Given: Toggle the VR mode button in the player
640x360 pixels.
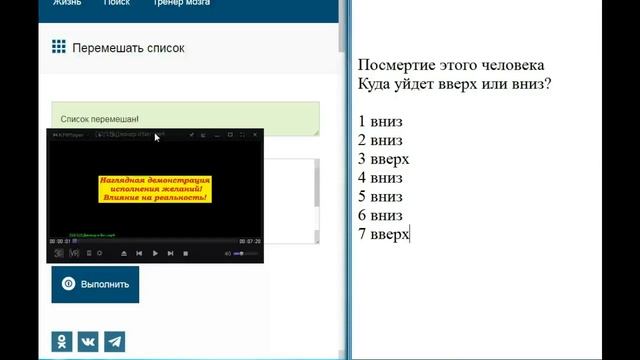Looking at the screenshot, I should pos(74,253).
